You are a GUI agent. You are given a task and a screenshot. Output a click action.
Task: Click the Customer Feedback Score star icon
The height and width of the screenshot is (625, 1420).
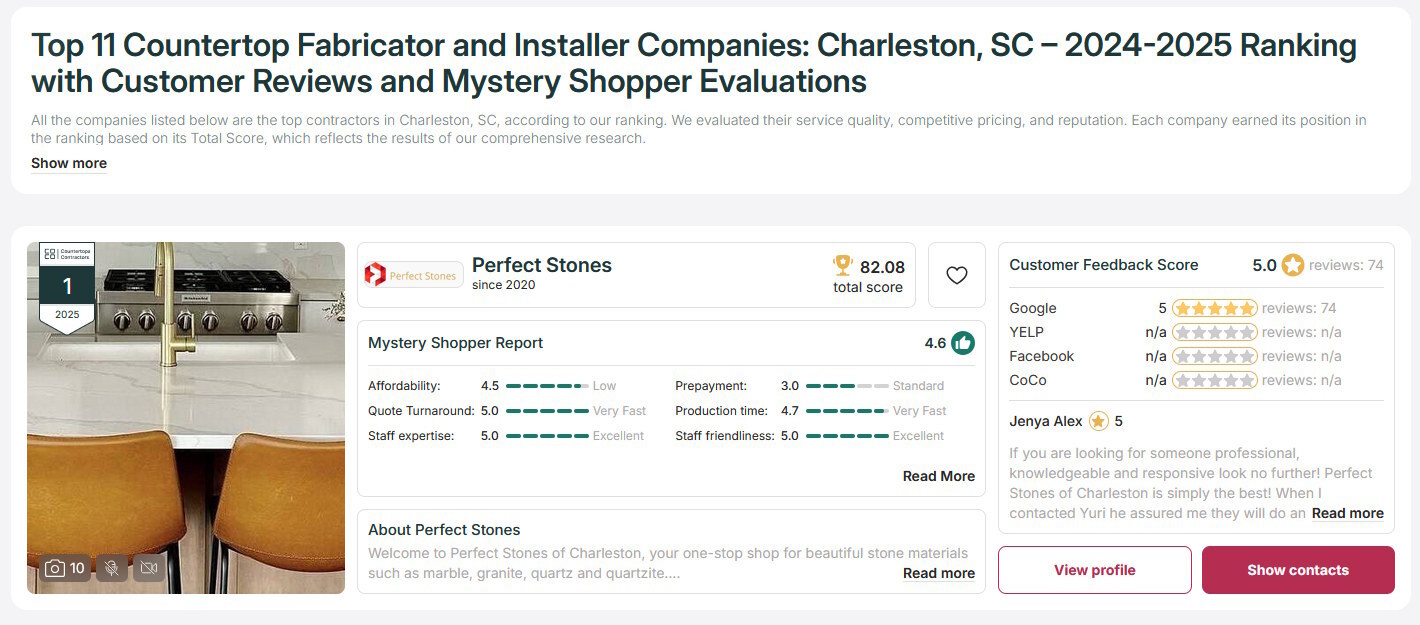pos(1293,265)
